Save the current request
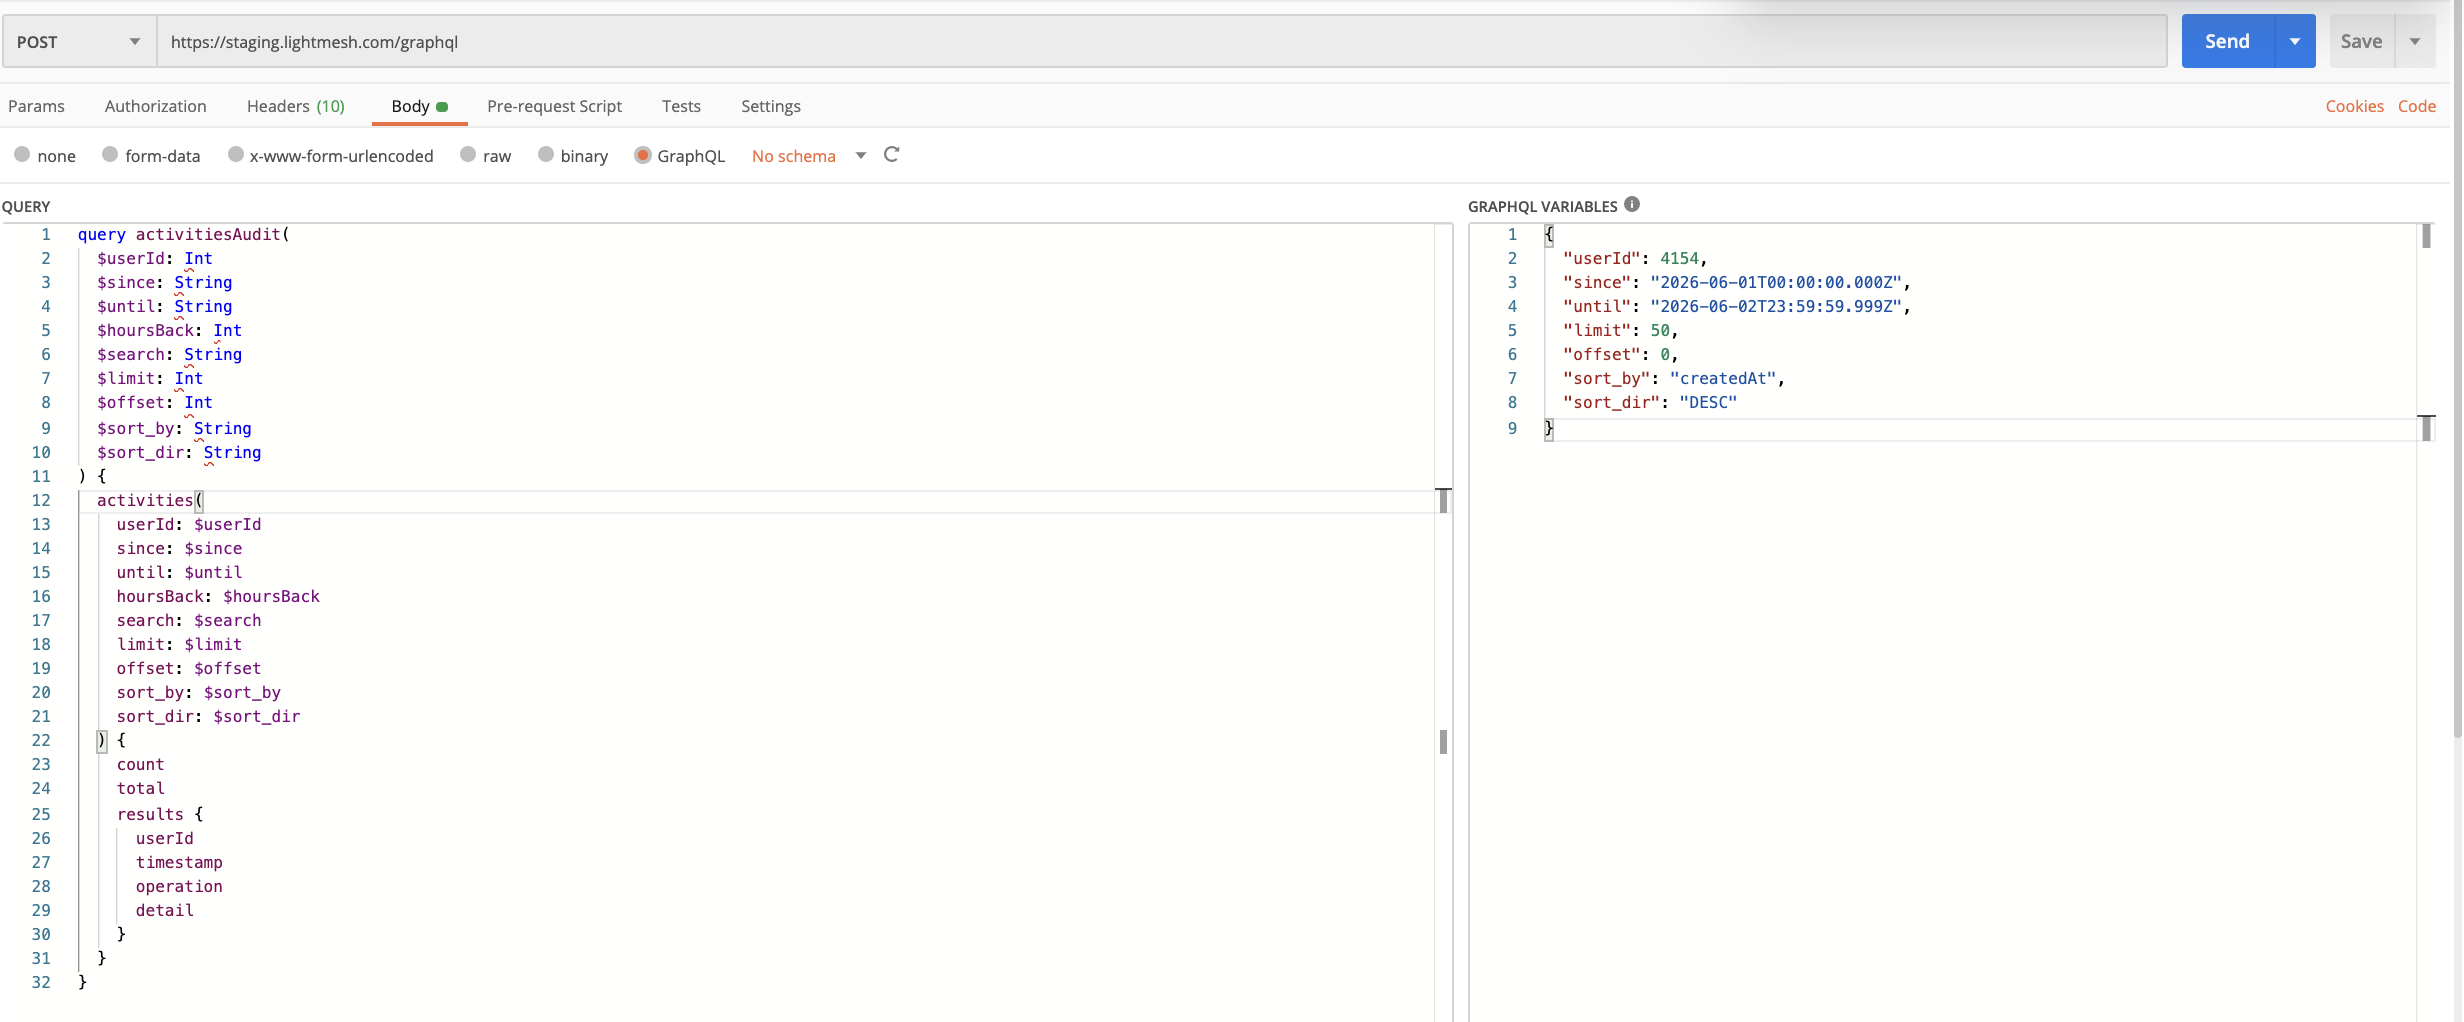 (2361, 41)
